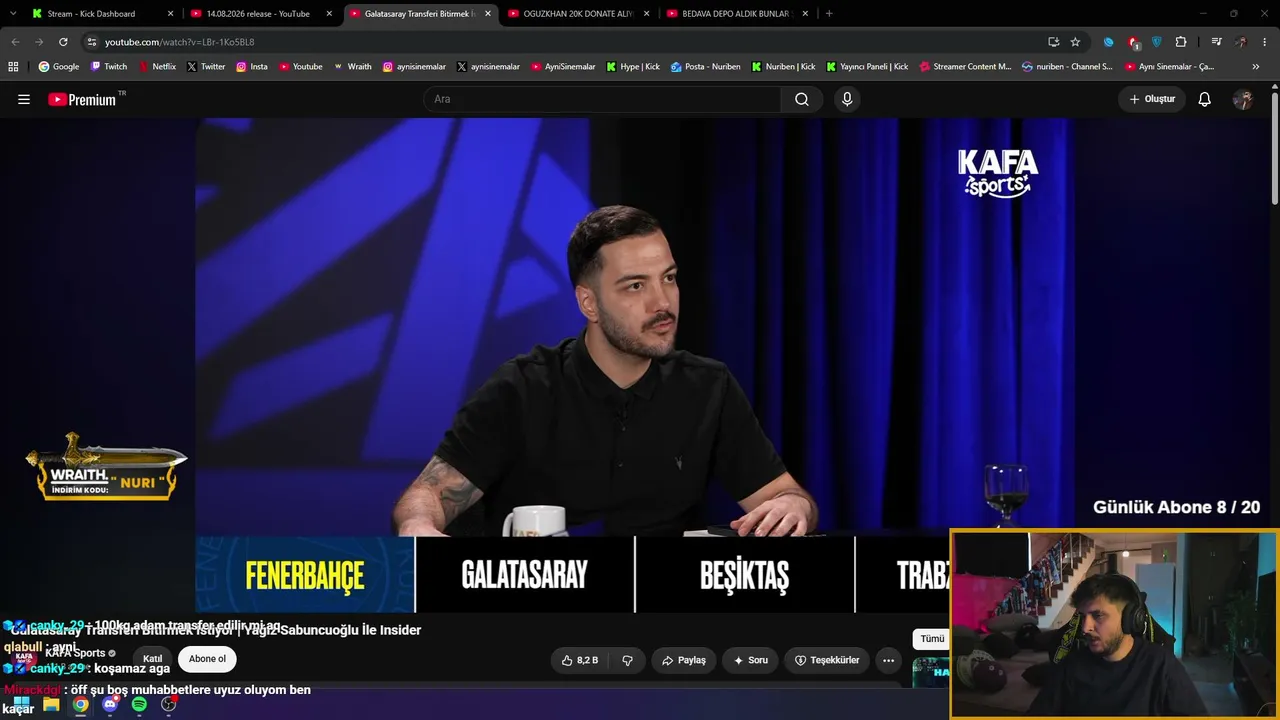Viewport: 1280px width, 720px height.
Task: Open File Explorer from the taskbar
Action: 51,704
